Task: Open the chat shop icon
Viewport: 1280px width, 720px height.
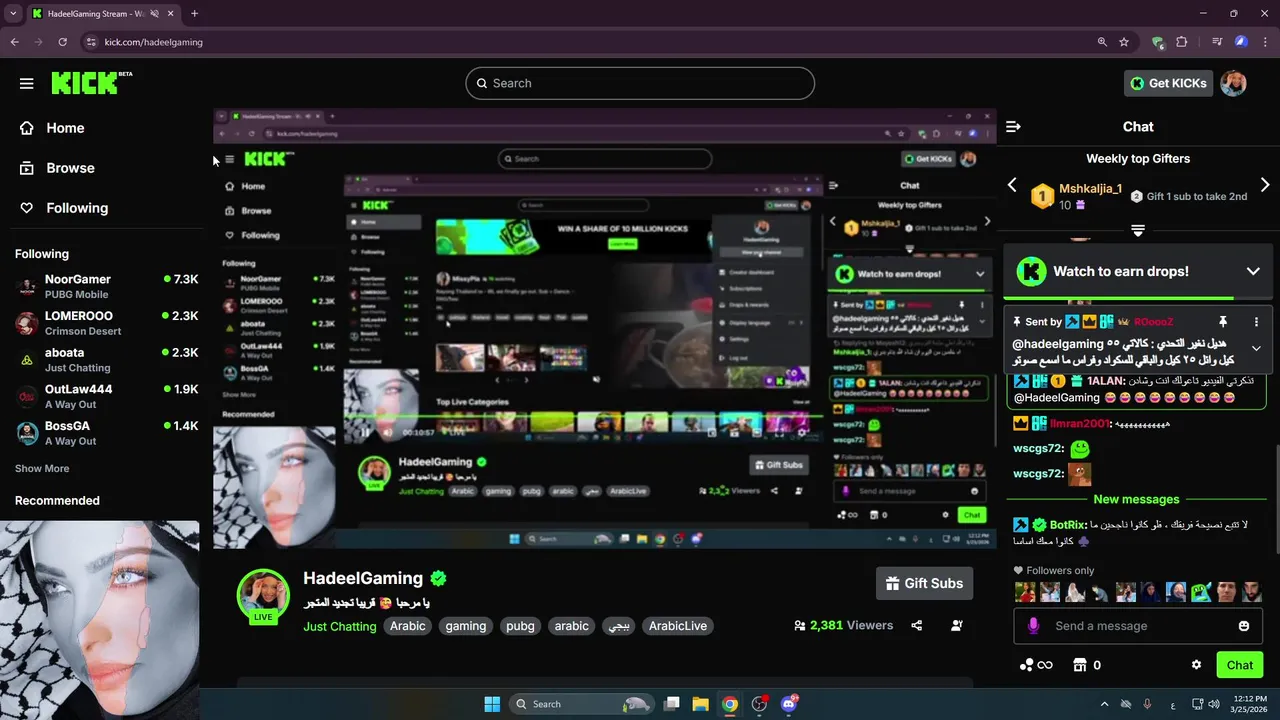Action: point(1079,665)
